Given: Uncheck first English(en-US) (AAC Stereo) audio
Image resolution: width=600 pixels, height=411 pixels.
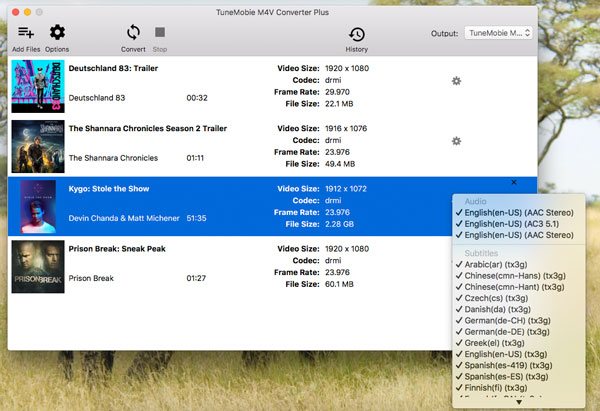Looking at the screenshot, I should (x=518, y=213).
